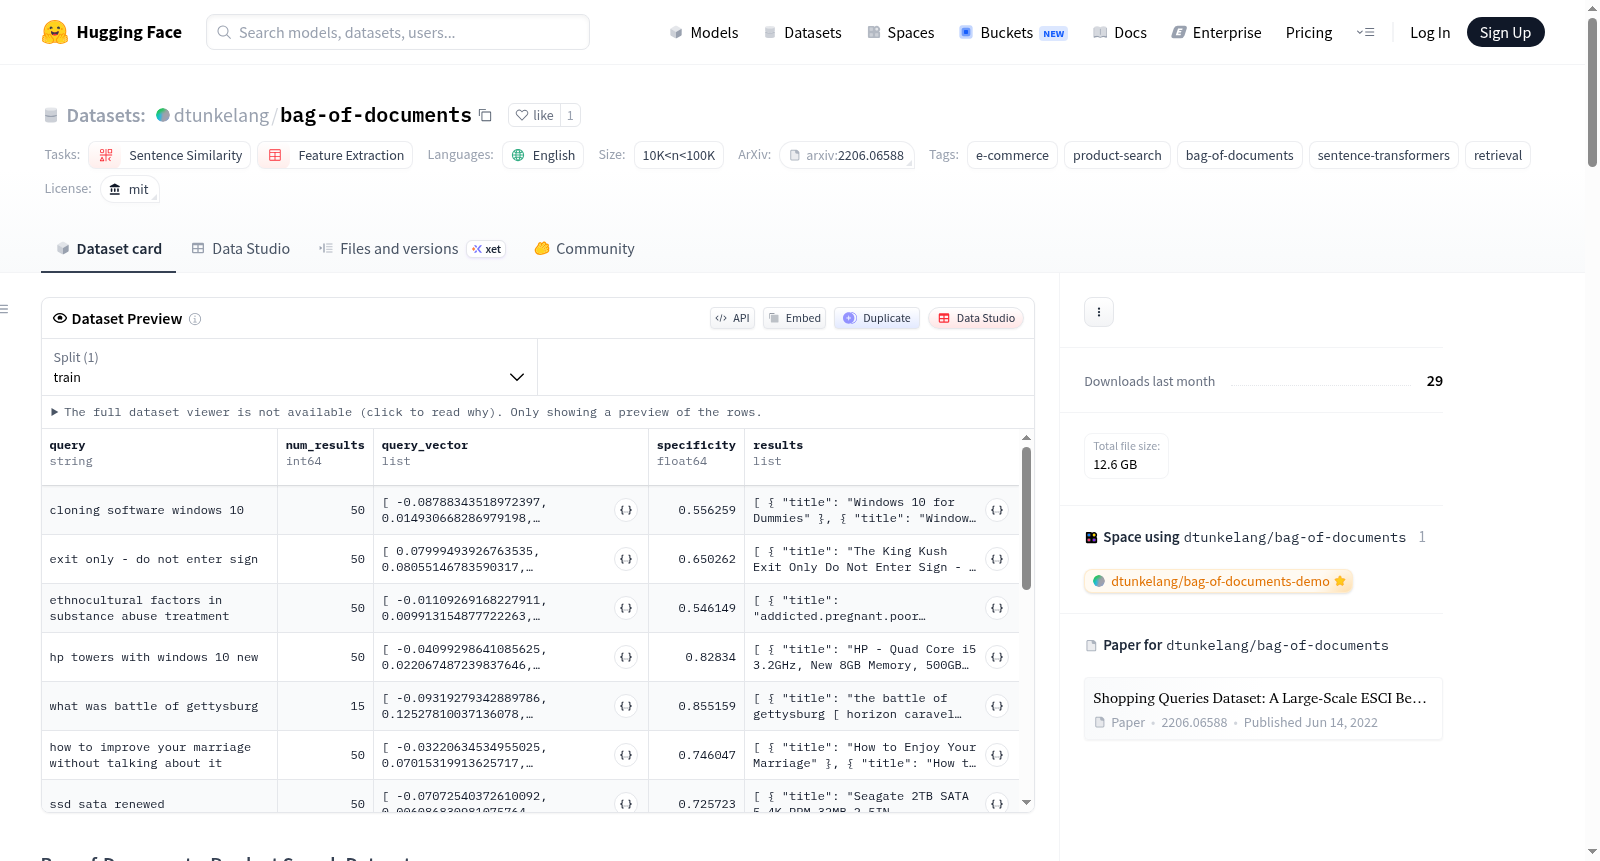Expand results cell for ethnocultural factors row
The height and width of the screenshot is (861, 1600).
997,608
